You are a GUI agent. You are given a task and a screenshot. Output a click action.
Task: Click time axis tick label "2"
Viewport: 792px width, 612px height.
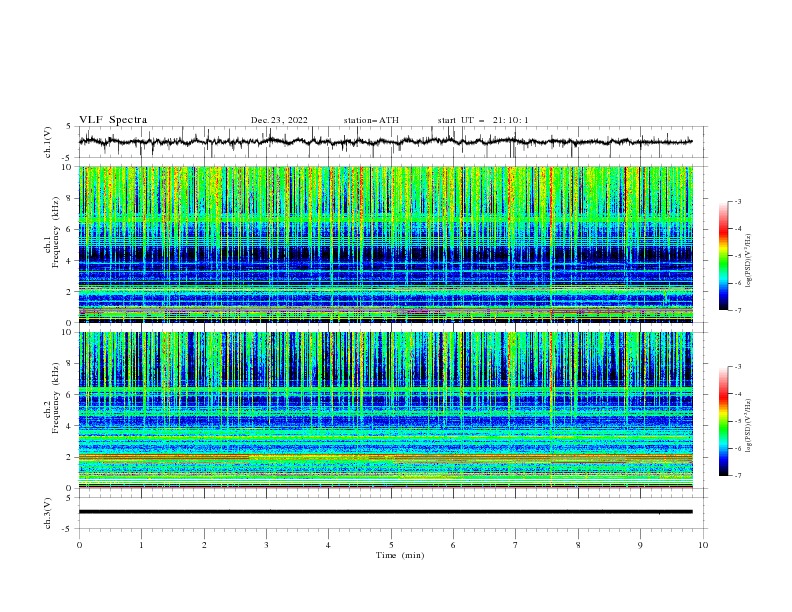[204, 545]
